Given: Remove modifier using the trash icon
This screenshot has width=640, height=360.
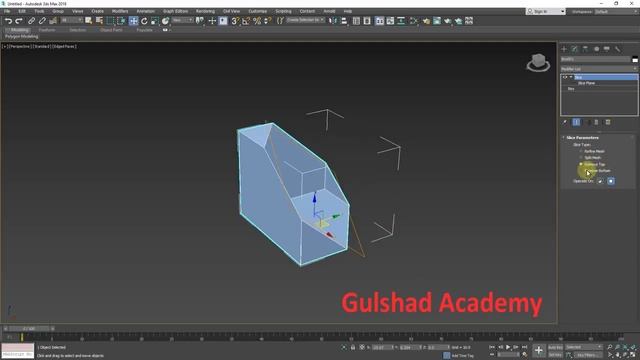Looking at the screenshot, I should pyautogui.click(x=596, y=122).
